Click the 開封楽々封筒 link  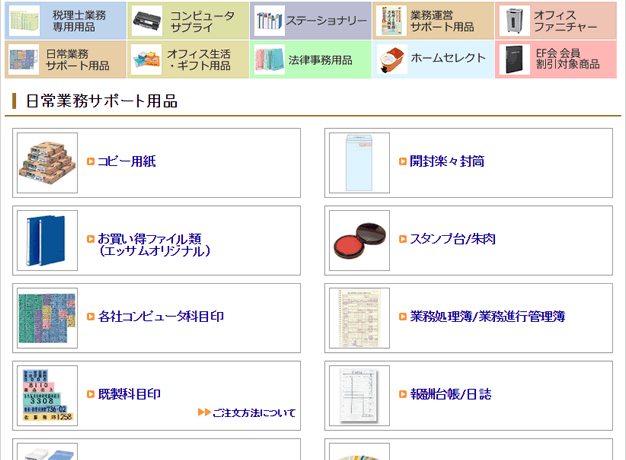pos(447,161)
